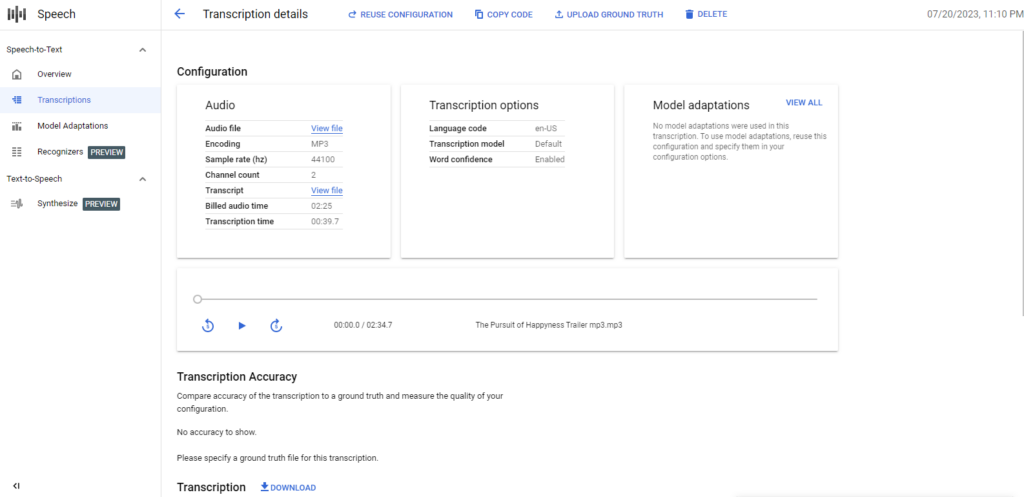The height and width of the screenshot is (497, 1024).
Task: Click the Channel count value 2
Action: 313,175
